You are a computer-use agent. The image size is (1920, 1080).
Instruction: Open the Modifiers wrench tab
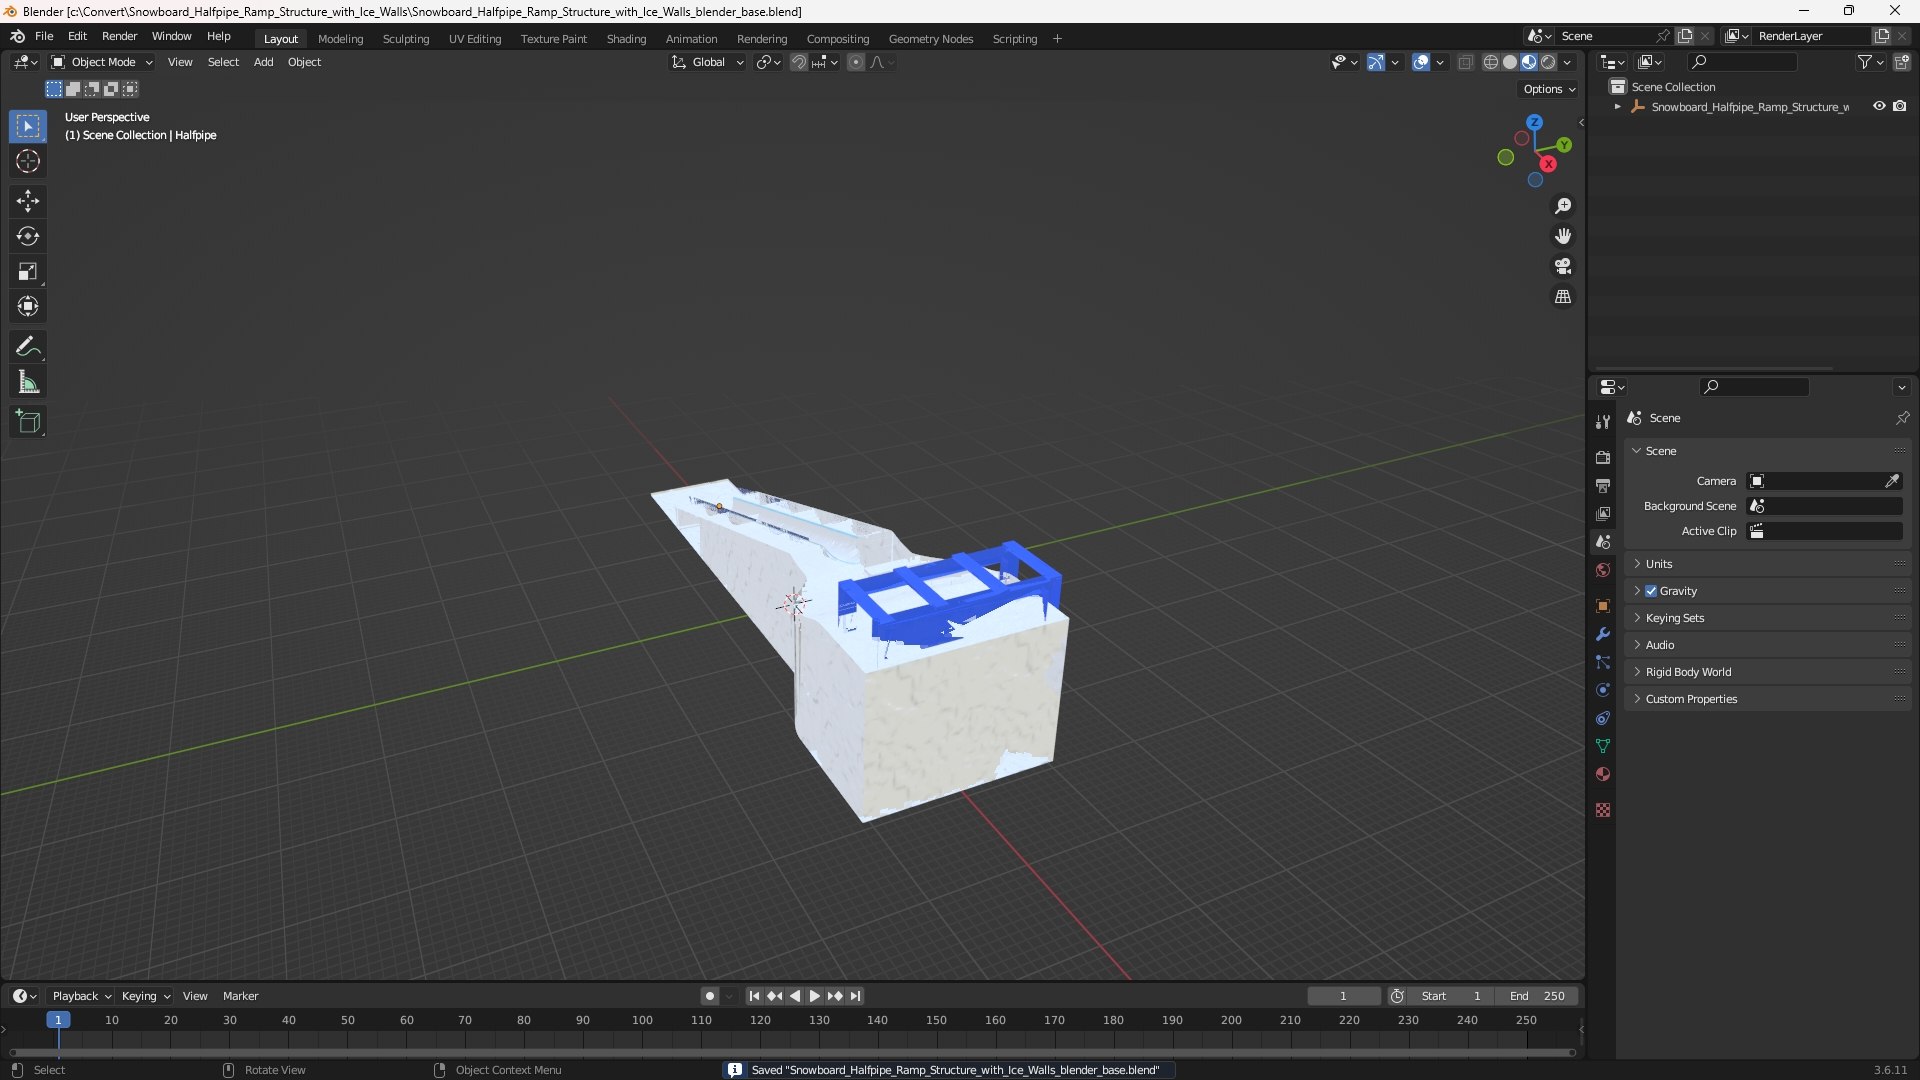click(1603, 634)
